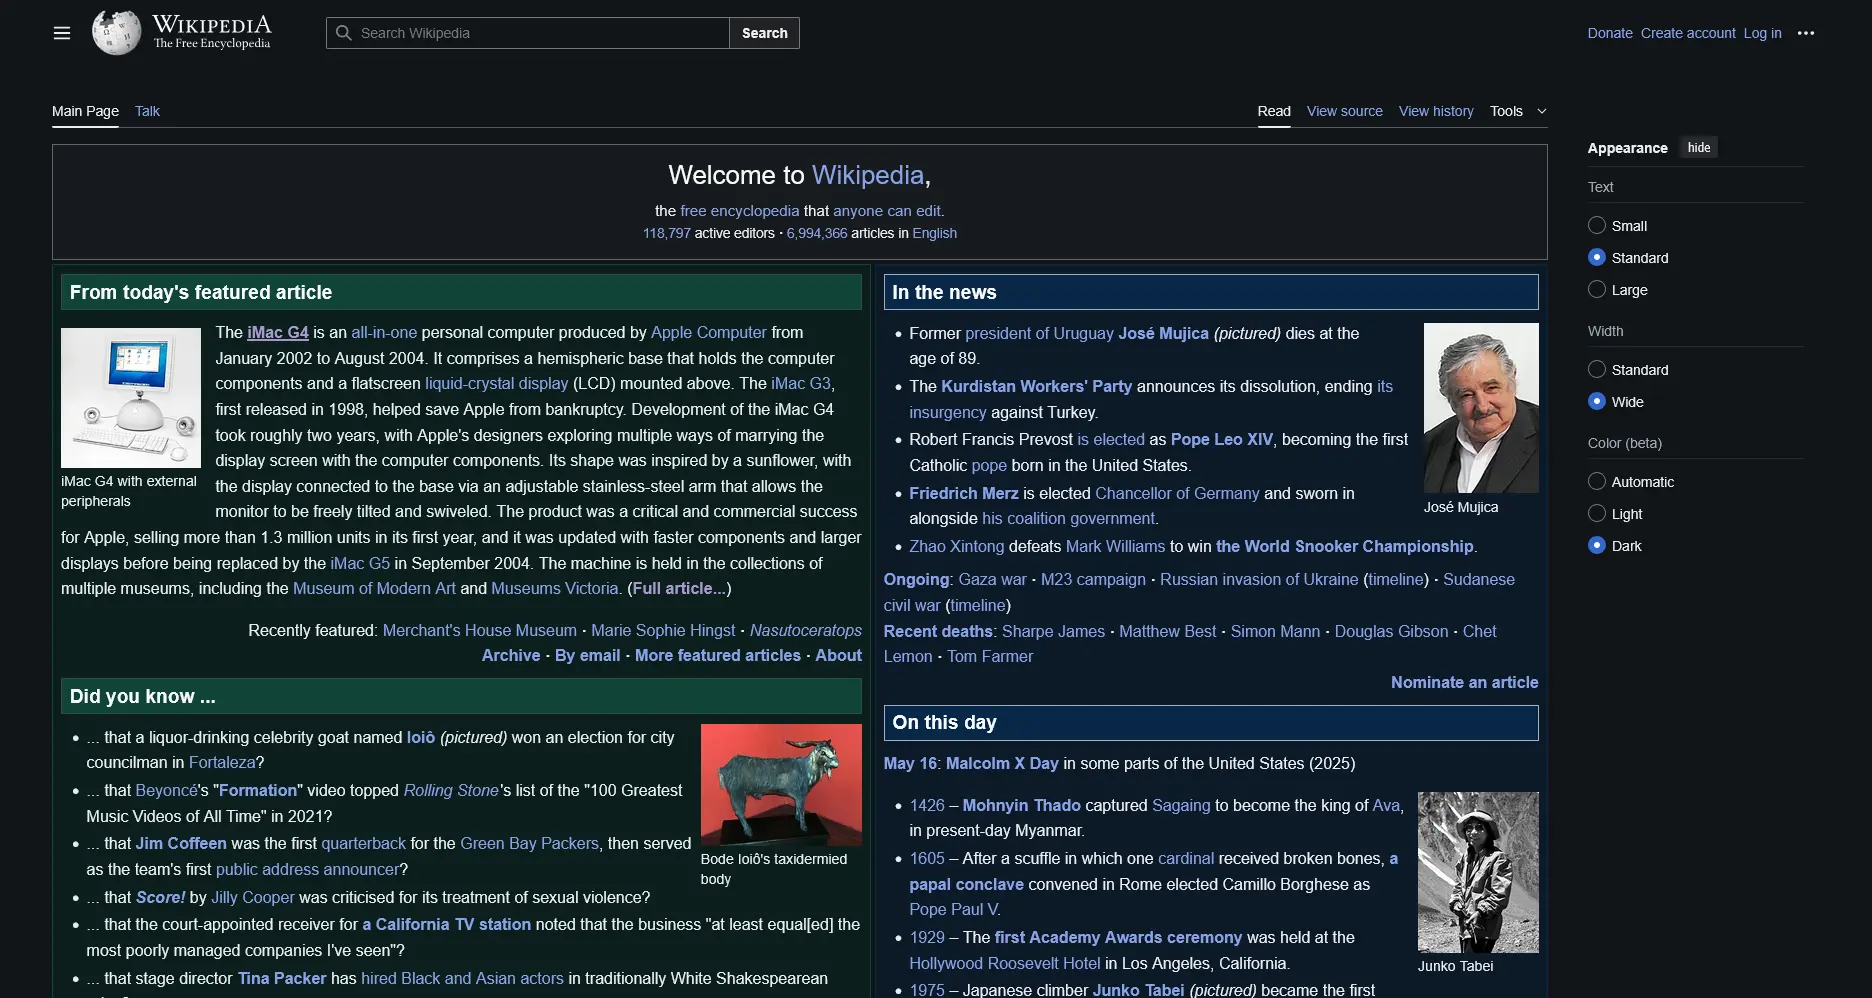Open More featured articles link
The width and height of the screenshot is (1872, 998).
(717, 656)
